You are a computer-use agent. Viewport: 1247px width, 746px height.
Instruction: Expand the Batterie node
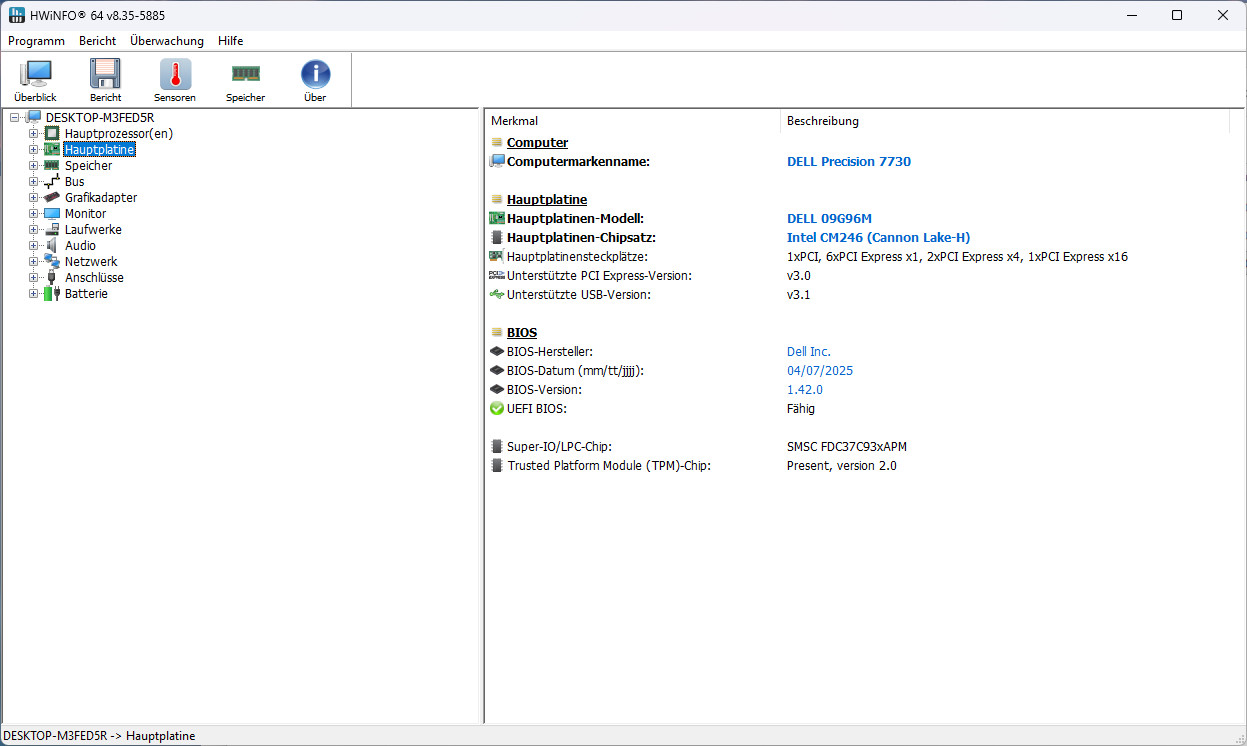click(x=34, y=294)
